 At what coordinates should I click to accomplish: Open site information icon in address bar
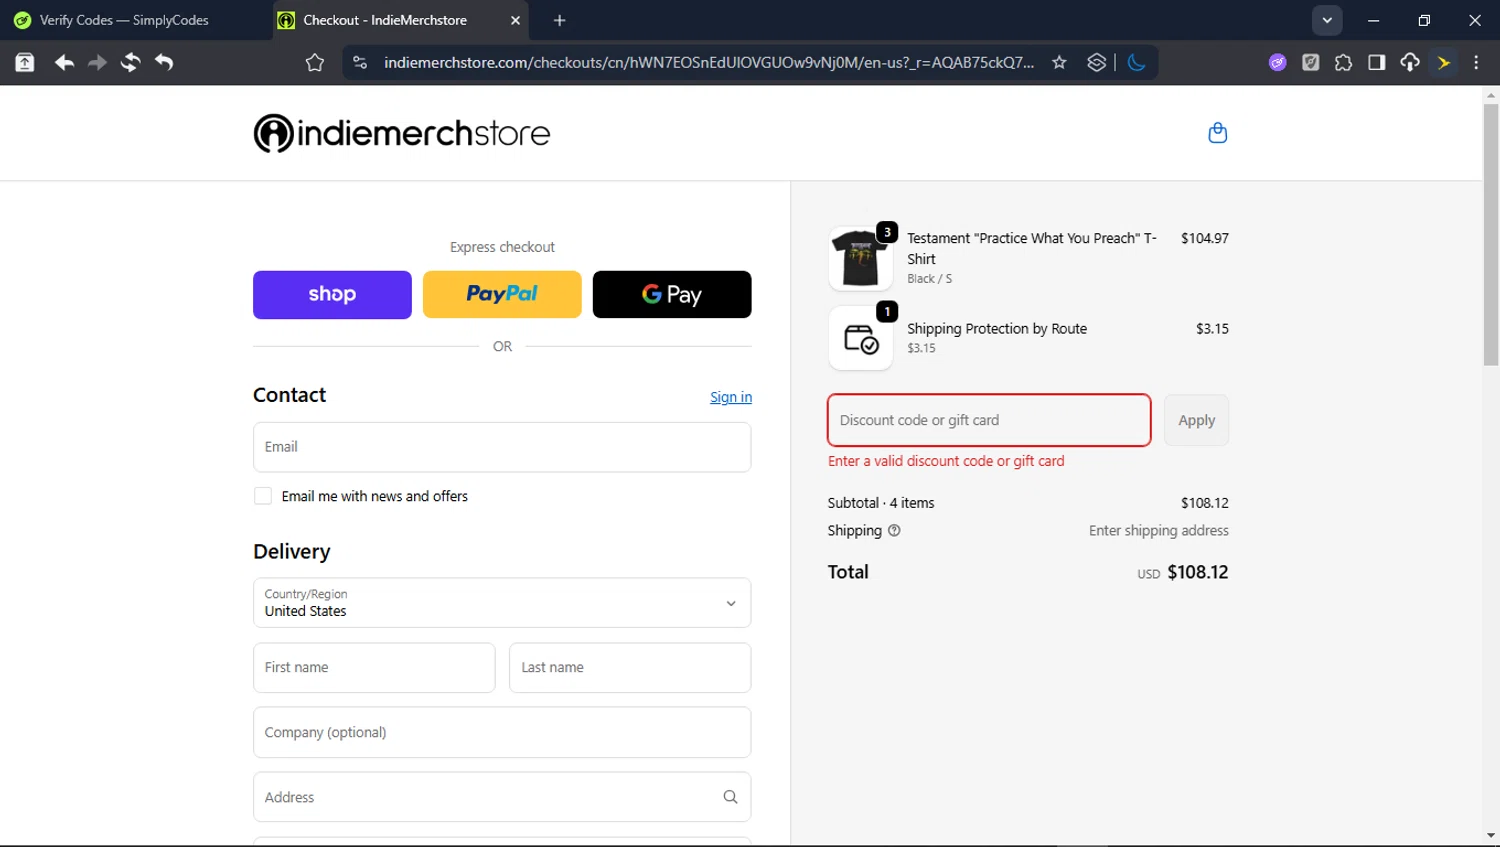[x=361, y=62]
